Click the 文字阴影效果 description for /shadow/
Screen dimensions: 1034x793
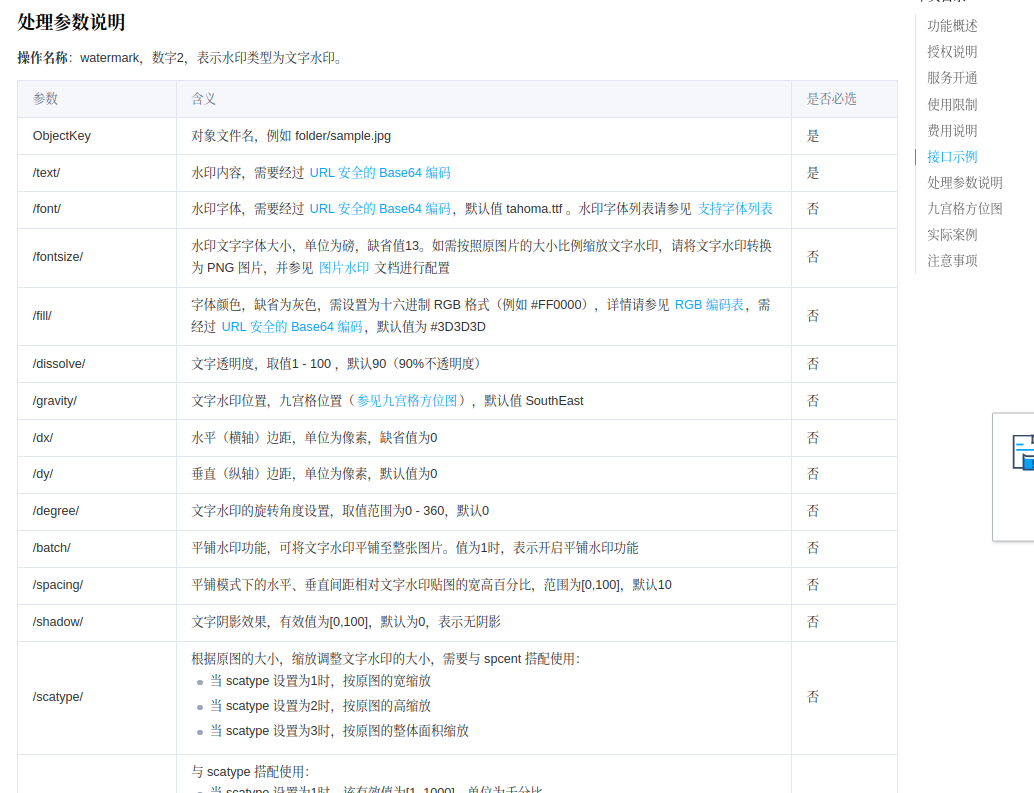pos(346,622)
